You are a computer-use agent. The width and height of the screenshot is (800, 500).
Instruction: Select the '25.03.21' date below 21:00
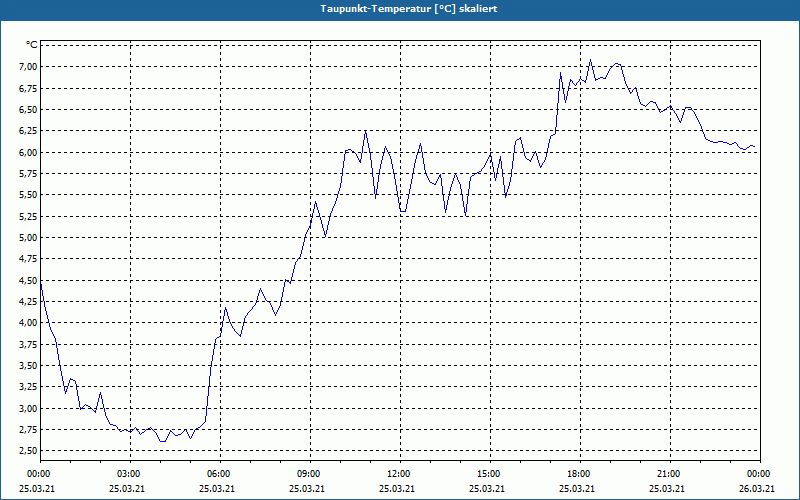667,488
